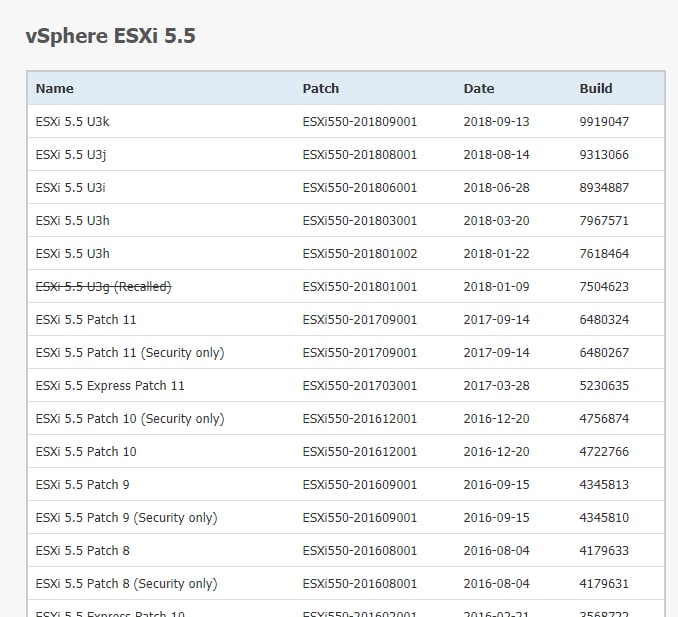Select the ESXi 5.5 U3j name cell
The width and height of the screenshot is (678, 617).
tap(71, 155)
